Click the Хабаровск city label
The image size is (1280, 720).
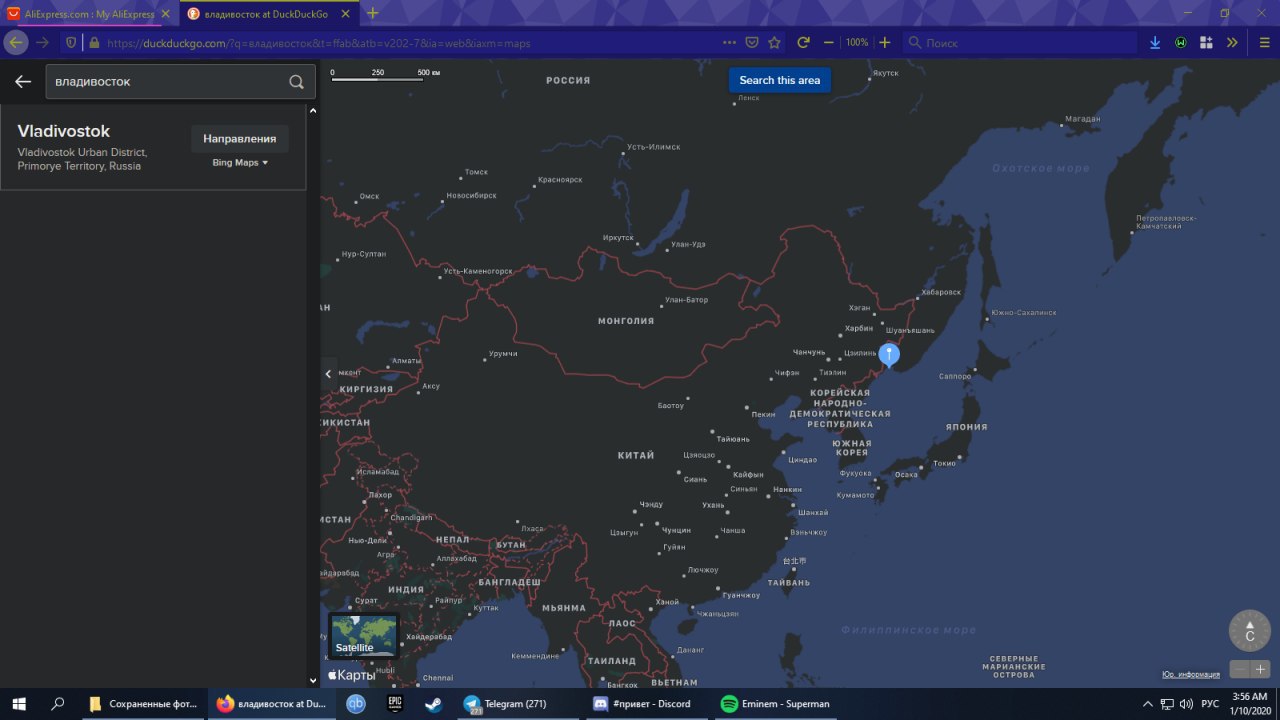point(941,292)
